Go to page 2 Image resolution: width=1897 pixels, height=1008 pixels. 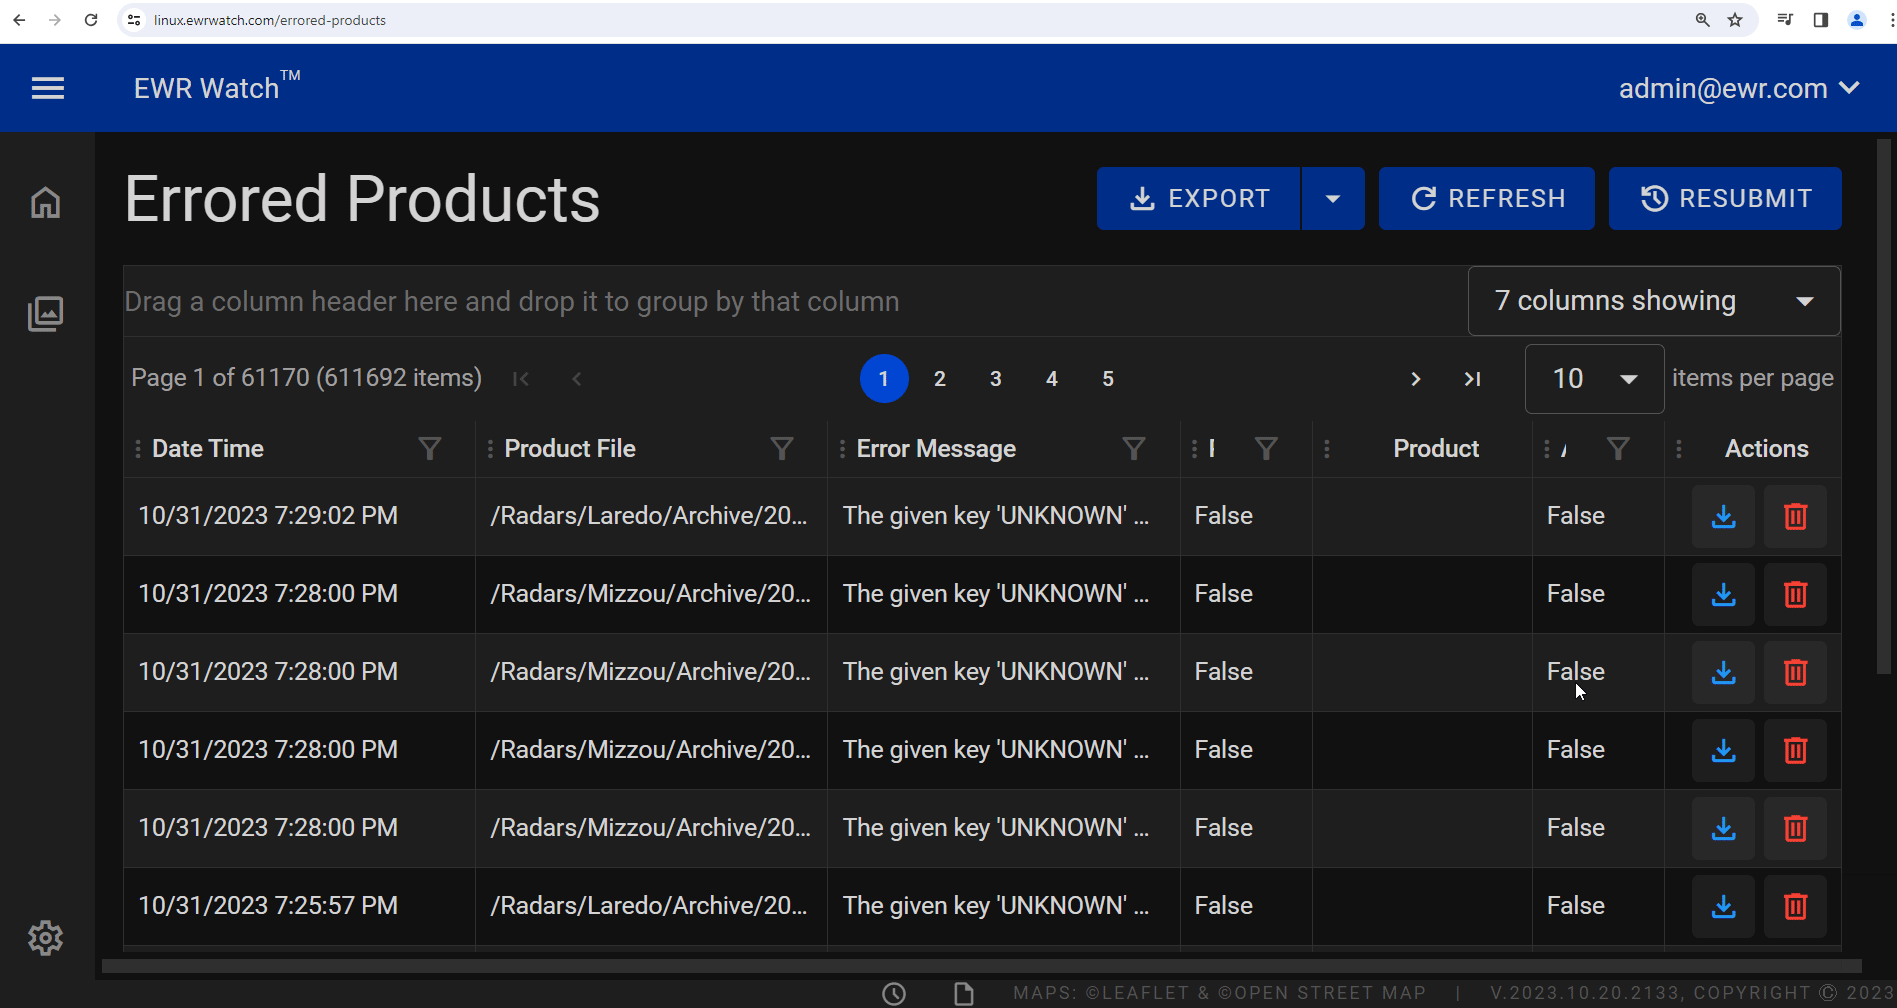(940, 379)
